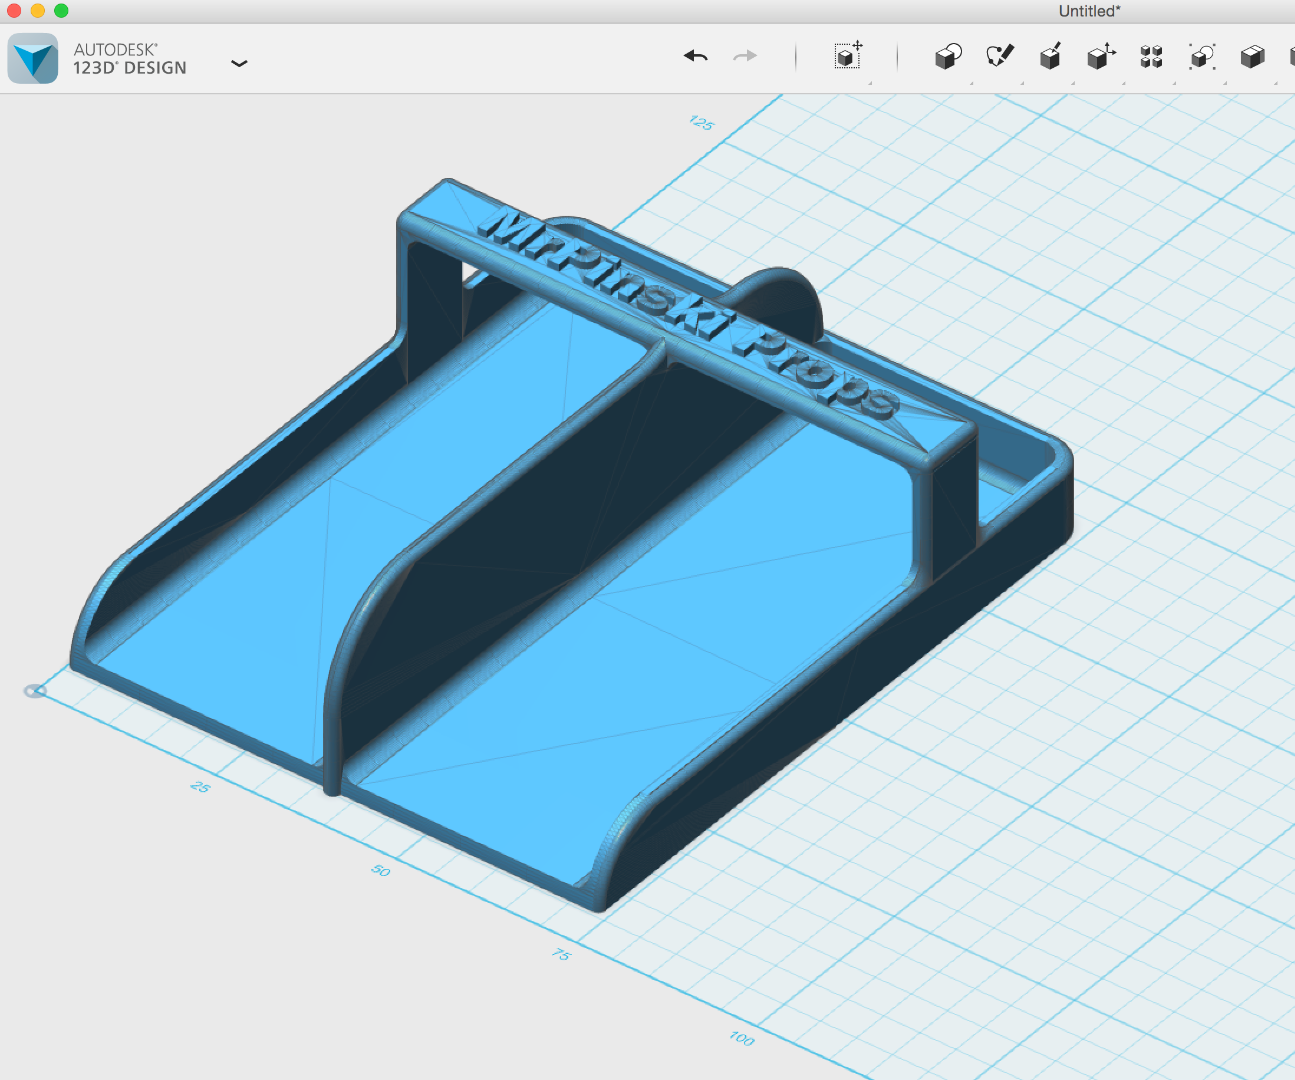Open the Pattern tools
The width and height of the screenshot is (1295, 1080).
tap(1151, 56)
